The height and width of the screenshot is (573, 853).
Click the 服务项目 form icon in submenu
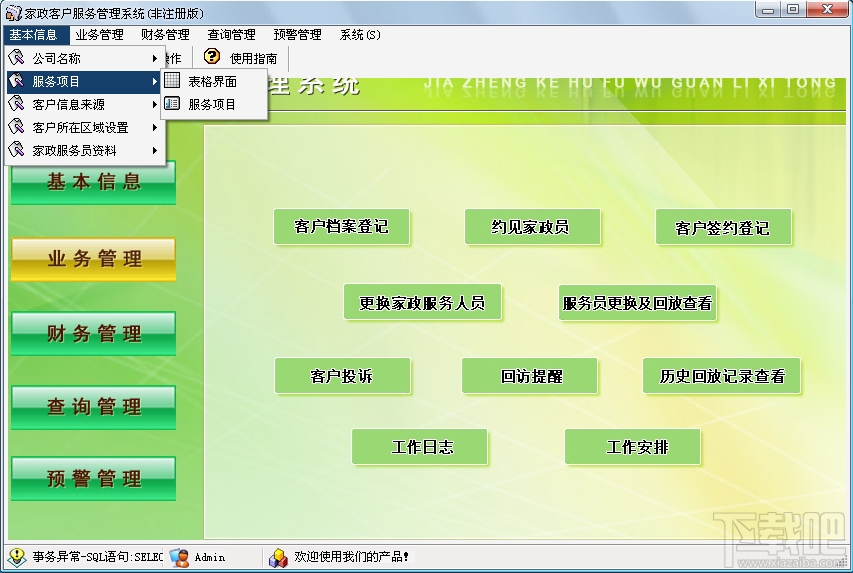tap(172, 103)
